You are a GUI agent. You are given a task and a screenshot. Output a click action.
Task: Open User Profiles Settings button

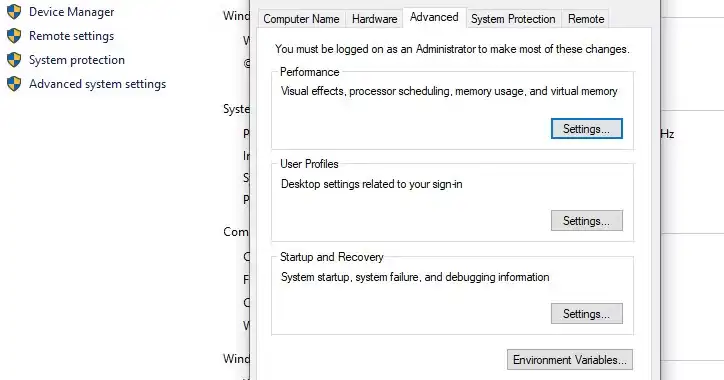586,221
